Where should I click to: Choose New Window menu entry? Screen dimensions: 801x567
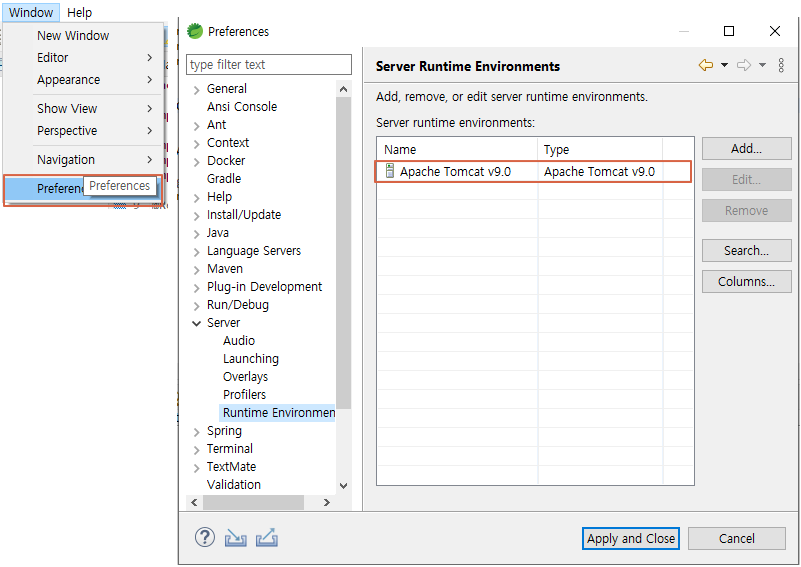83,35
